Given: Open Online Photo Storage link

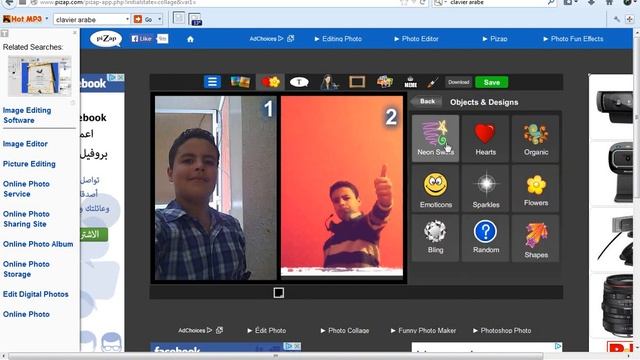Looking at the screenshot, I should (x=26, y=269).
